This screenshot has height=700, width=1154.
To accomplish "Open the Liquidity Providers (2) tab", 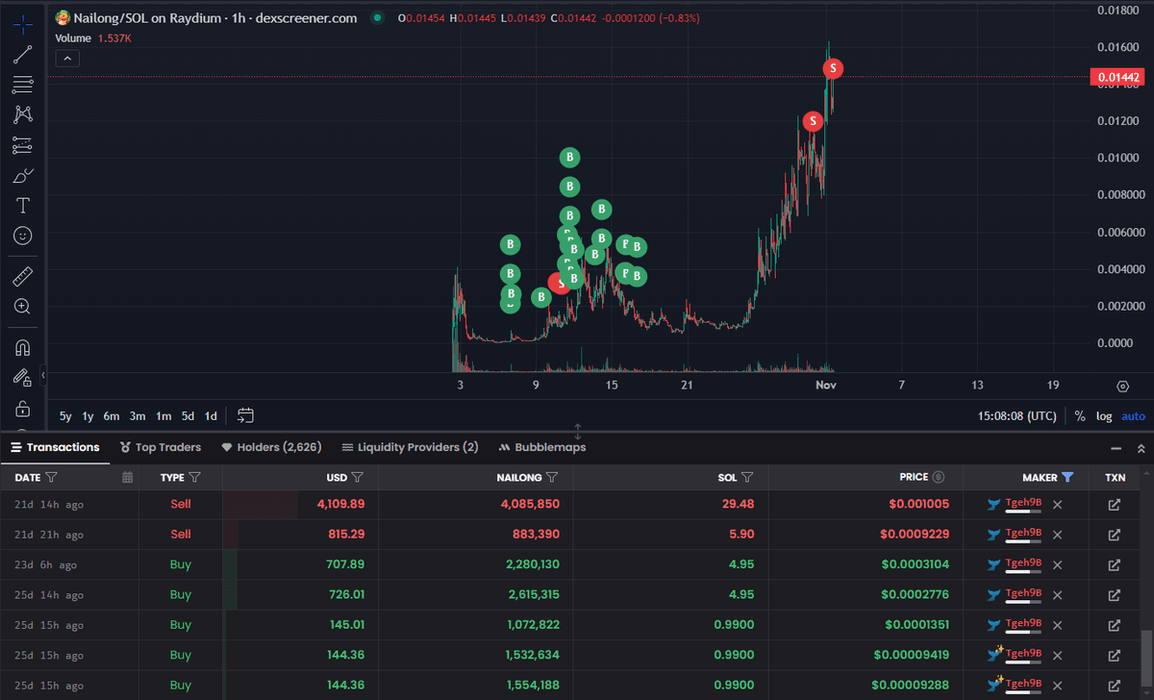I will pyautogui.click(x=410, y=447).
